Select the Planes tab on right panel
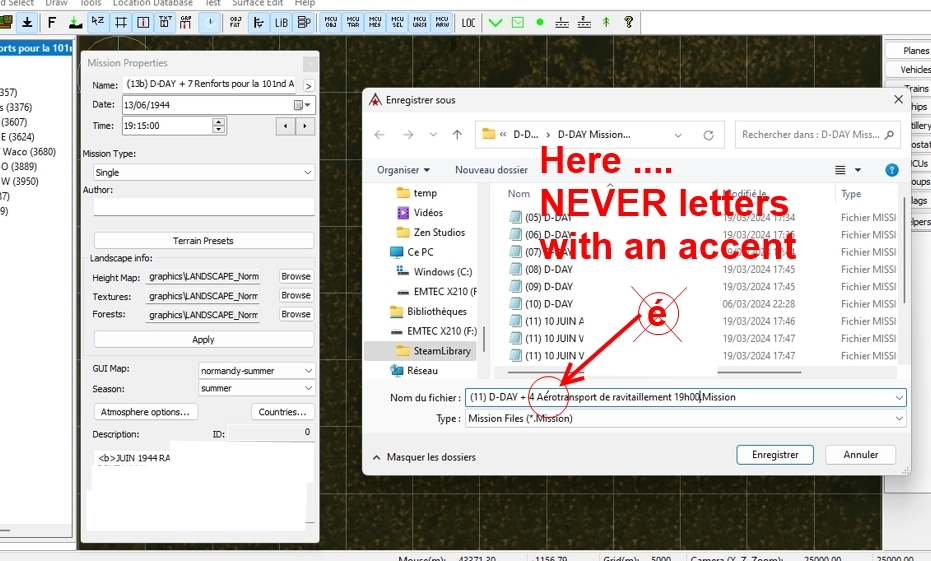The height and width of the screenshot is (561, 931). [x=908, y=50]
